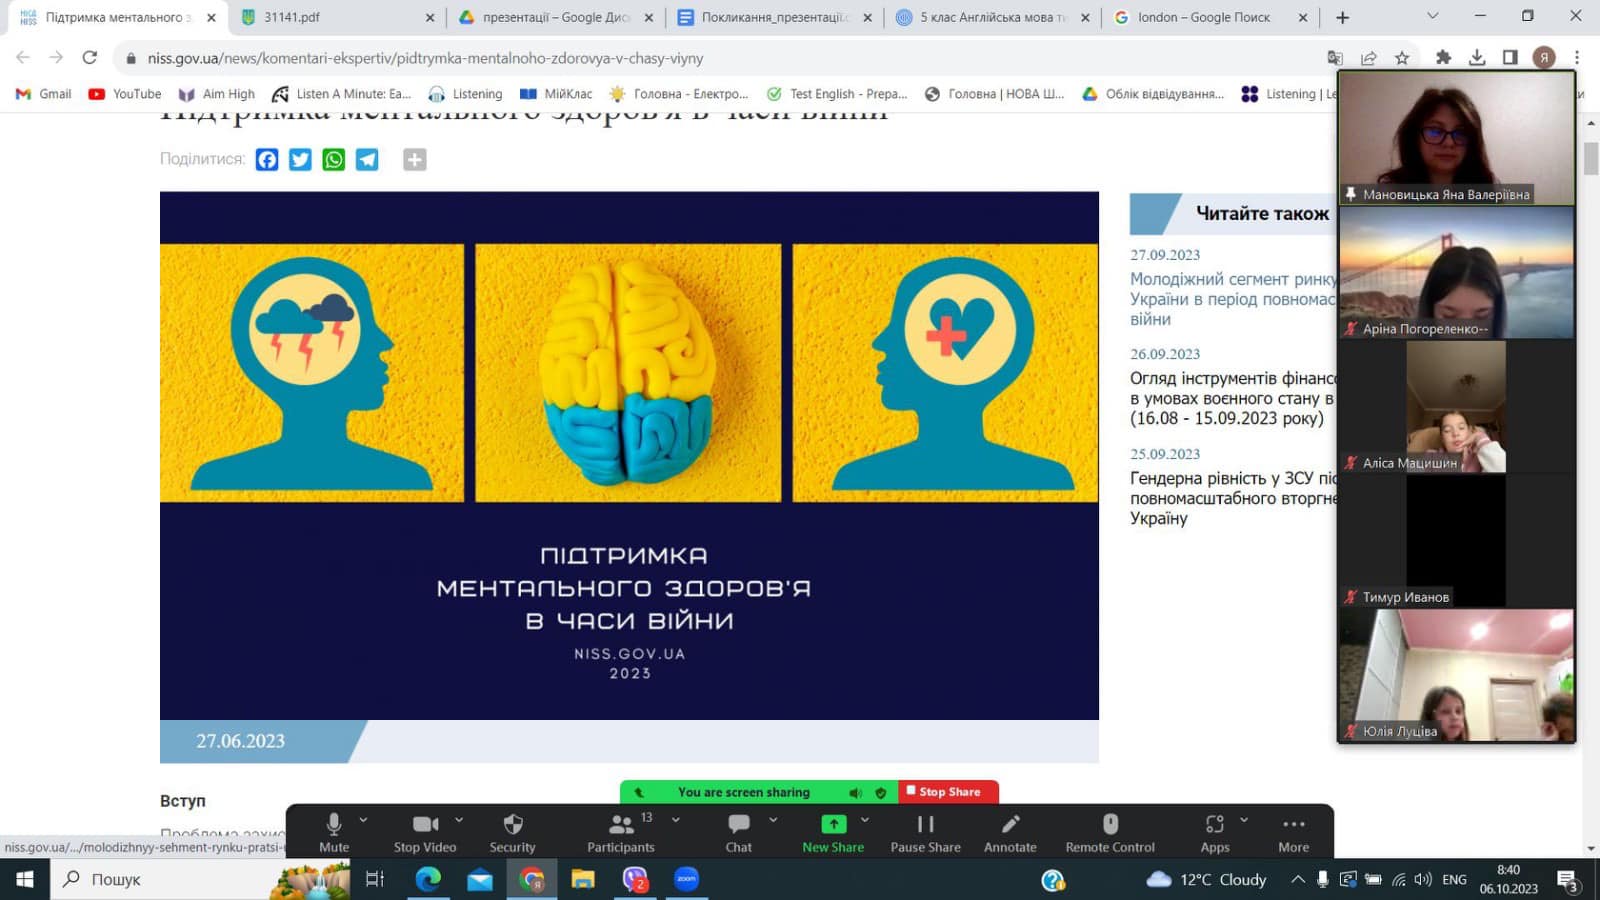The width and height of the screenshot is (1600, 900).
Task: Open notifications center in taskbar
Action: [x=1568, y=880]
